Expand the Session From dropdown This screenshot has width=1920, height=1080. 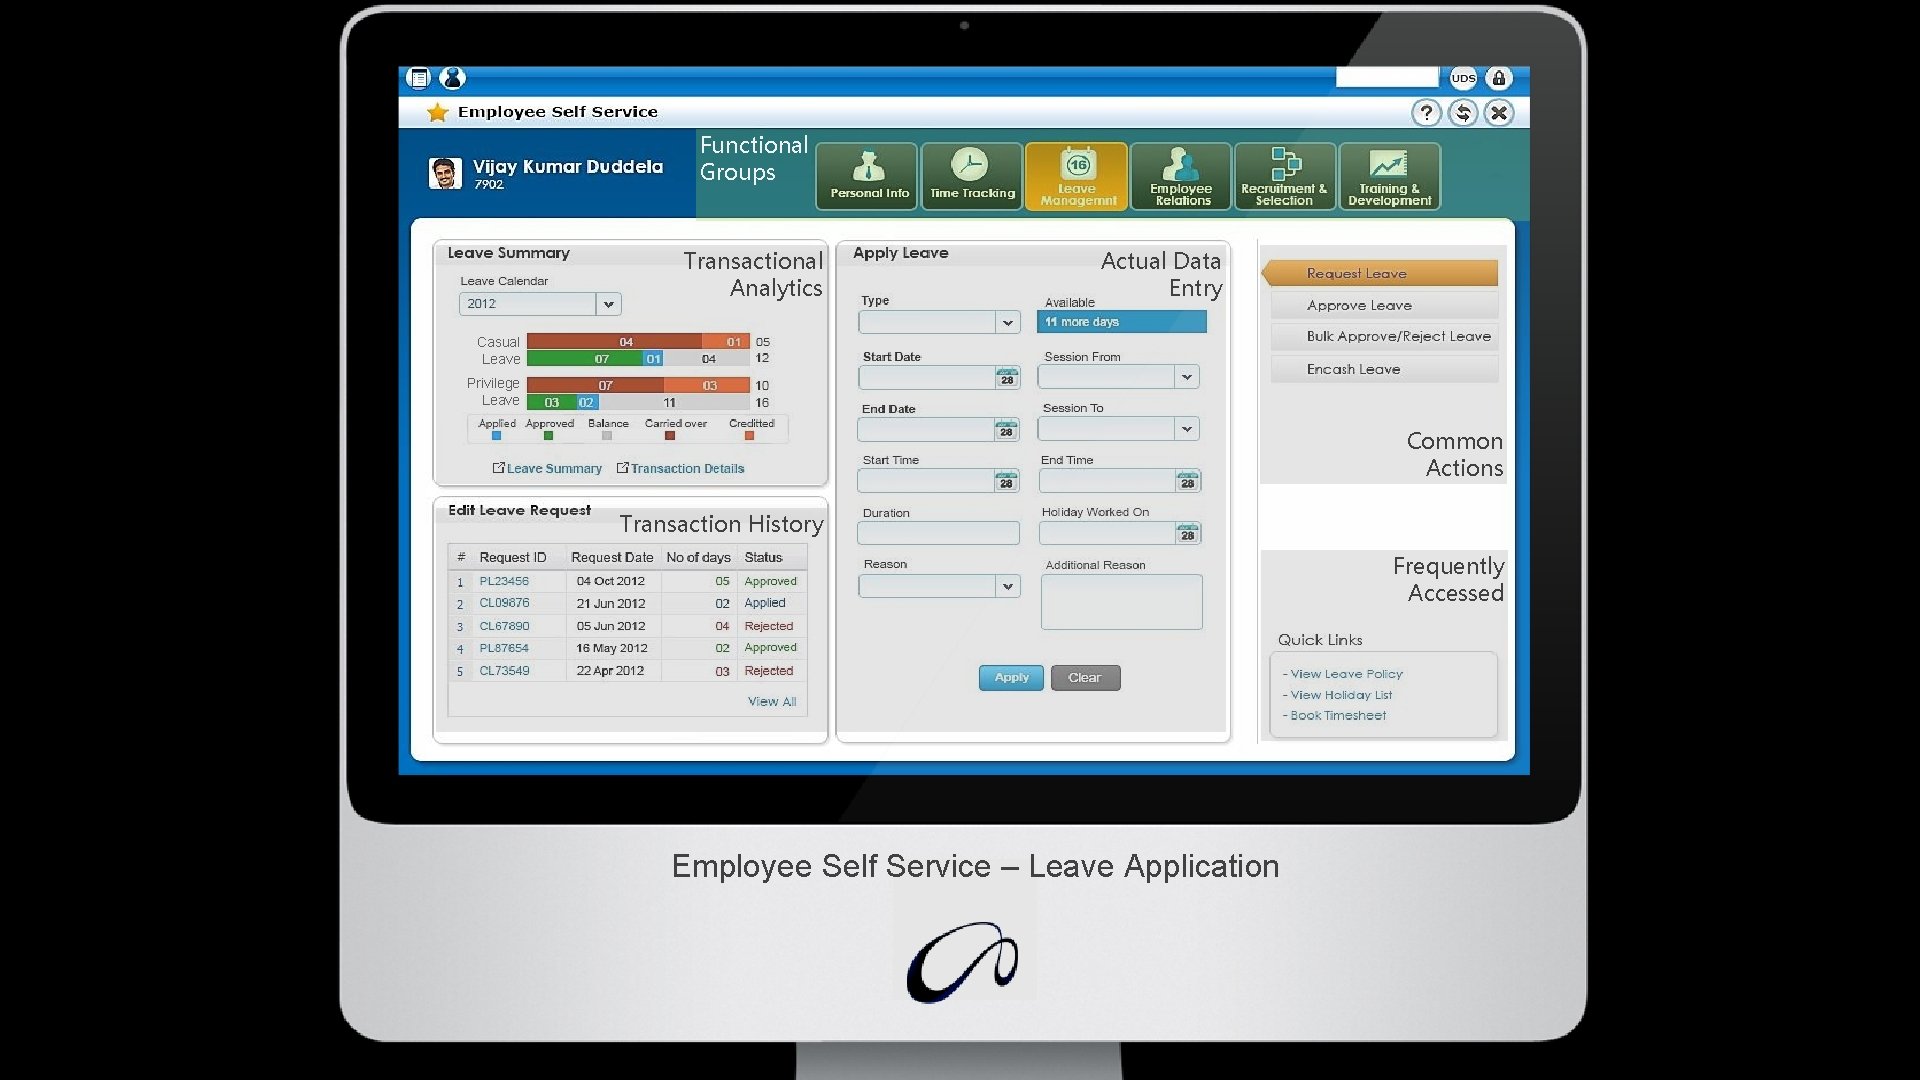coord(1186,377)
